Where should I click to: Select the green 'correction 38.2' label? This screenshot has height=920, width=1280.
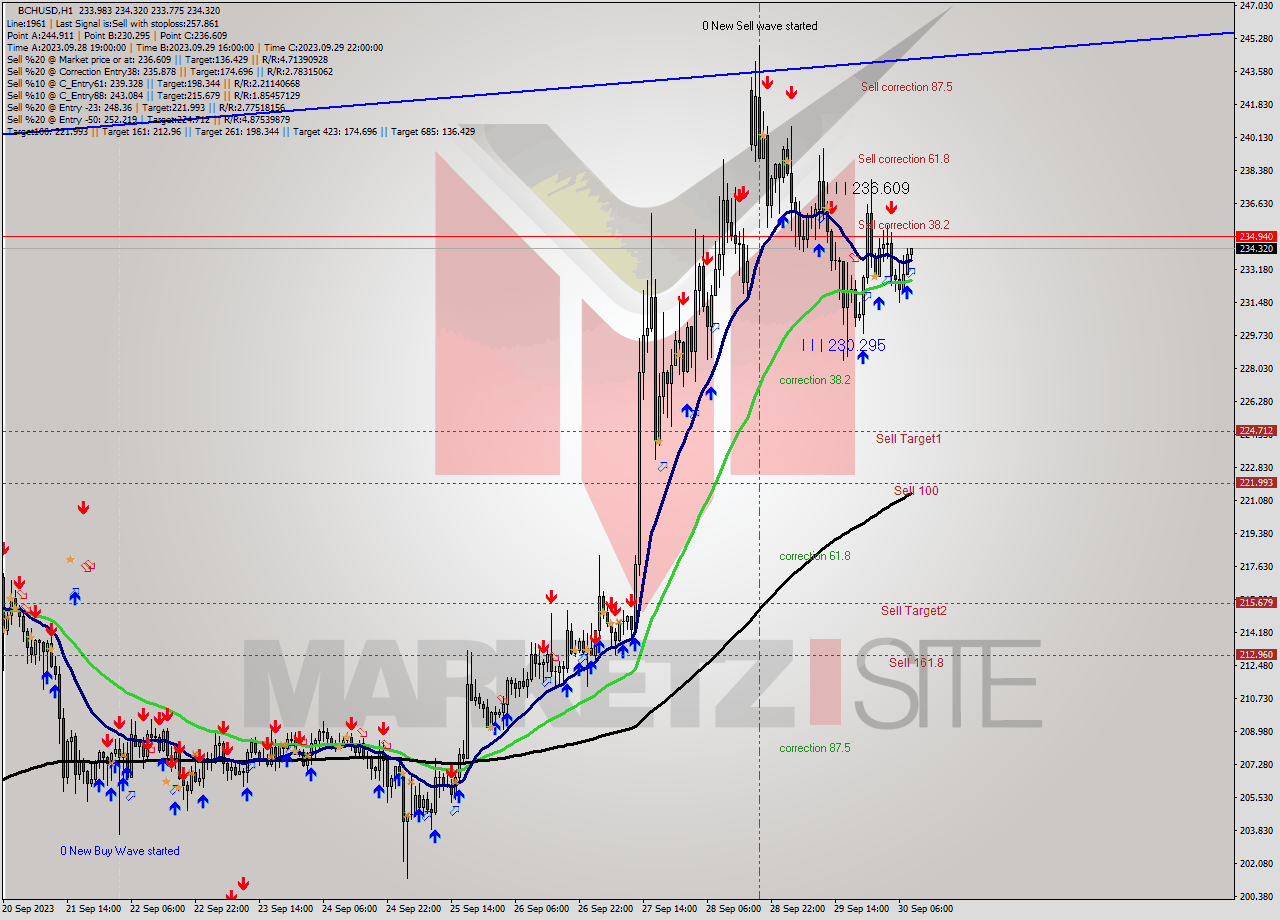pos(815,380)
